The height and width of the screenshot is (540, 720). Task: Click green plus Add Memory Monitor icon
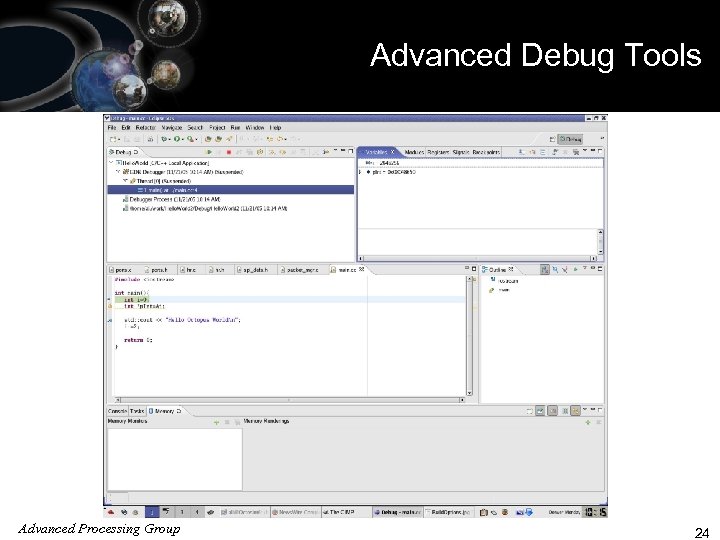coord(216,422)
